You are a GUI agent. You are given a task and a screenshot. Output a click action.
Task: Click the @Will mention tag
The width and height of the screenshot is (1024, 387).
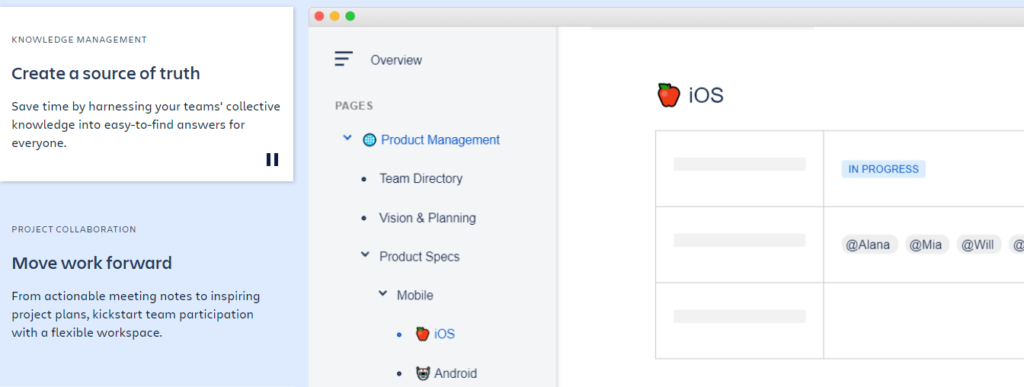click(979, 245)
